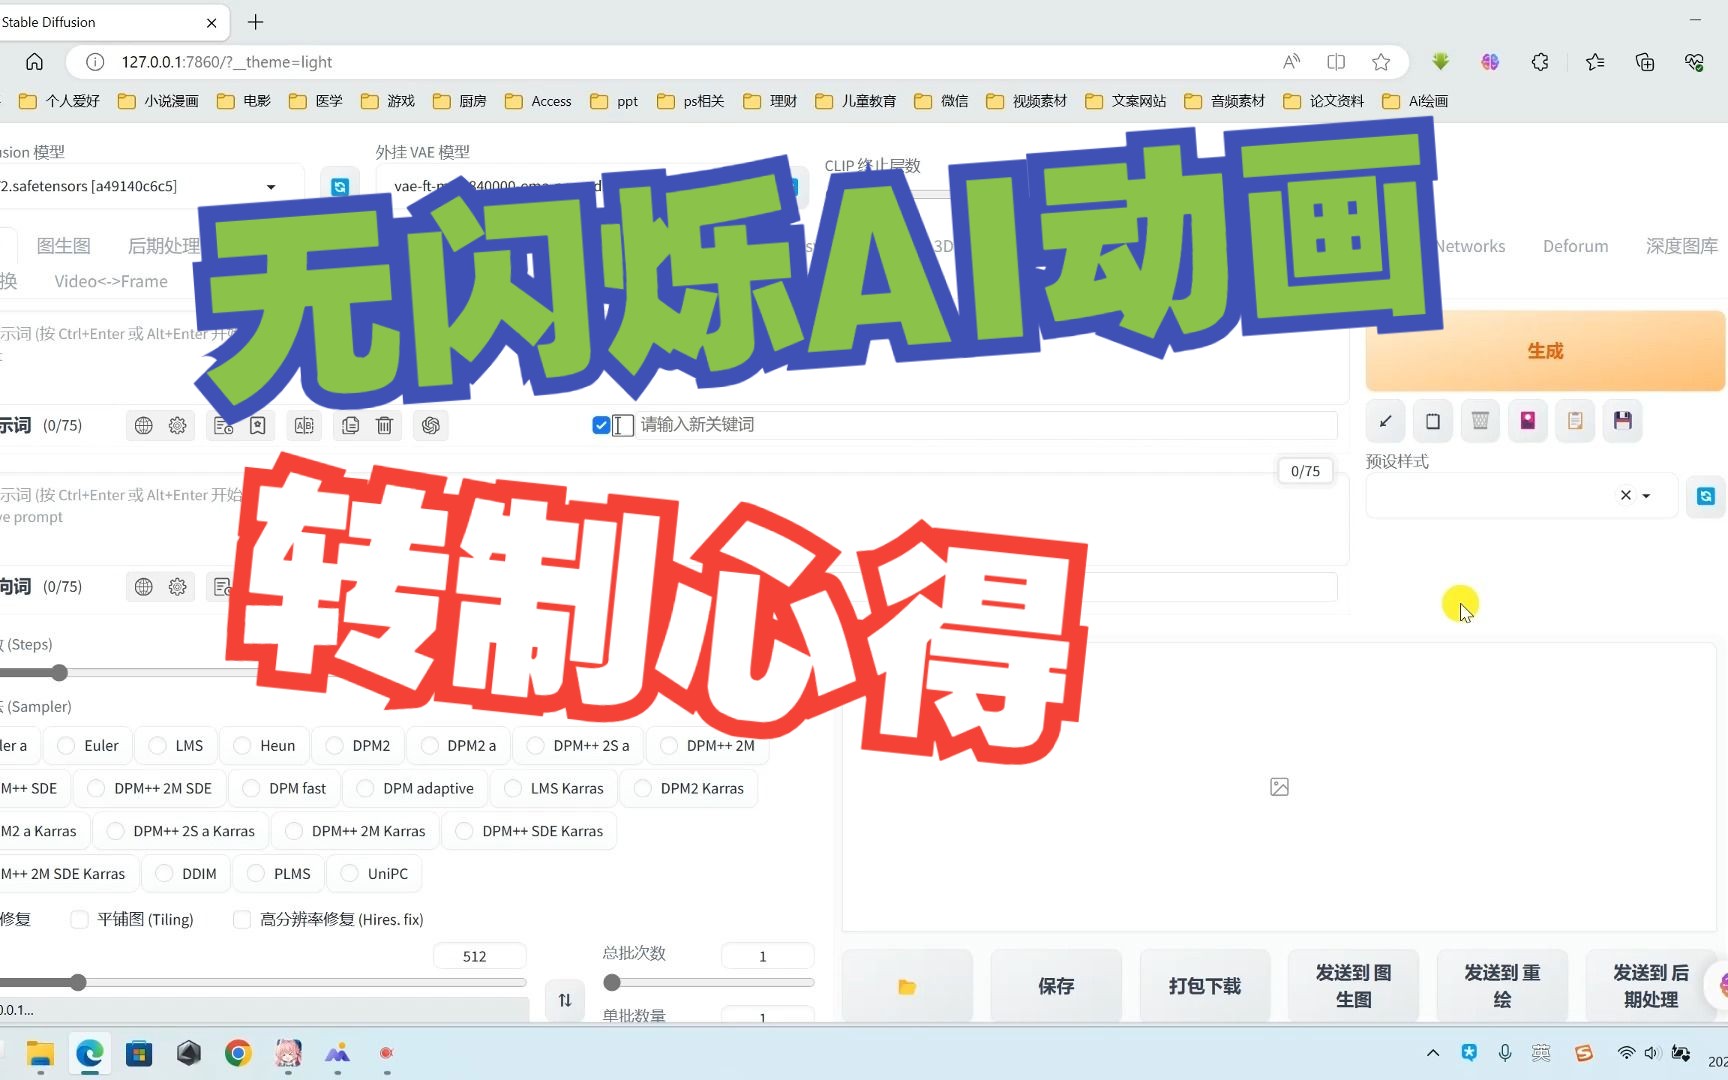
Task: Open the 论文资料 bookmark folder
Action: point(1323,101)
